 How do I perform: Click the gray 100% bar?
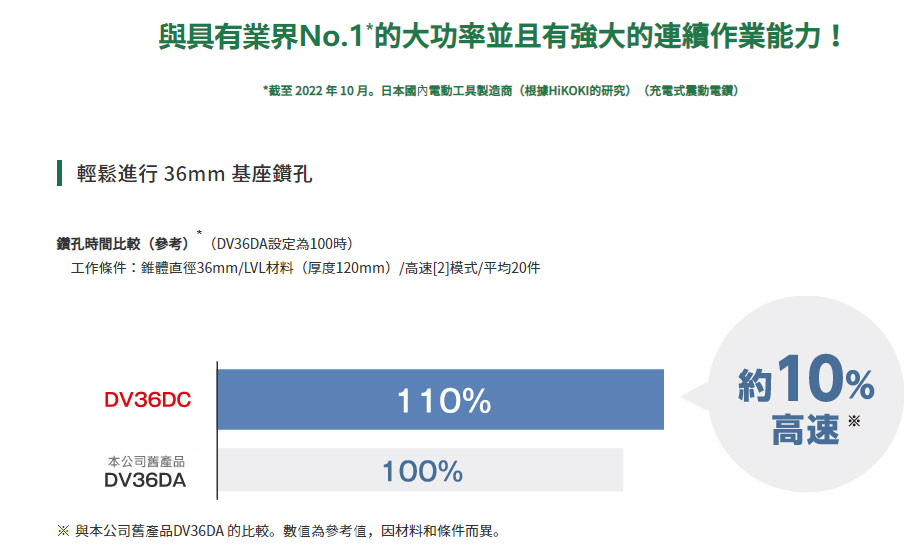pos(420,470)
